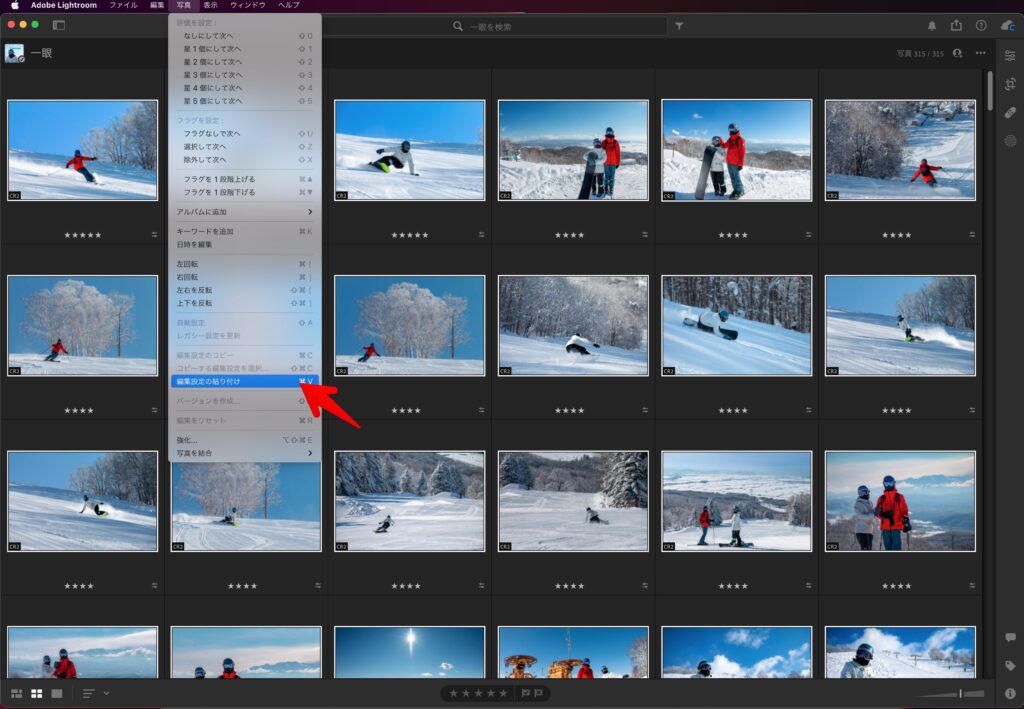The width and height of the screenshot is (1024, 709).
Task: Open the 編集 menu in menu bar
Action: (x=157, y=5)
